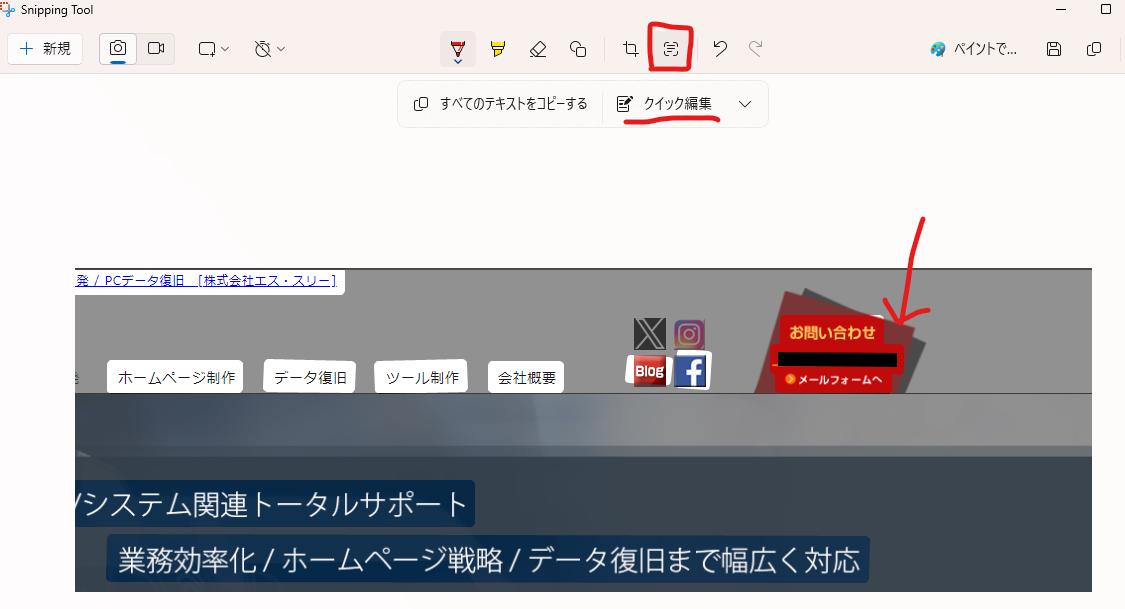Select the red ballpoint pen tool
The width and height of the screenshot is (1125, 609).
click(x=458, y=47)
